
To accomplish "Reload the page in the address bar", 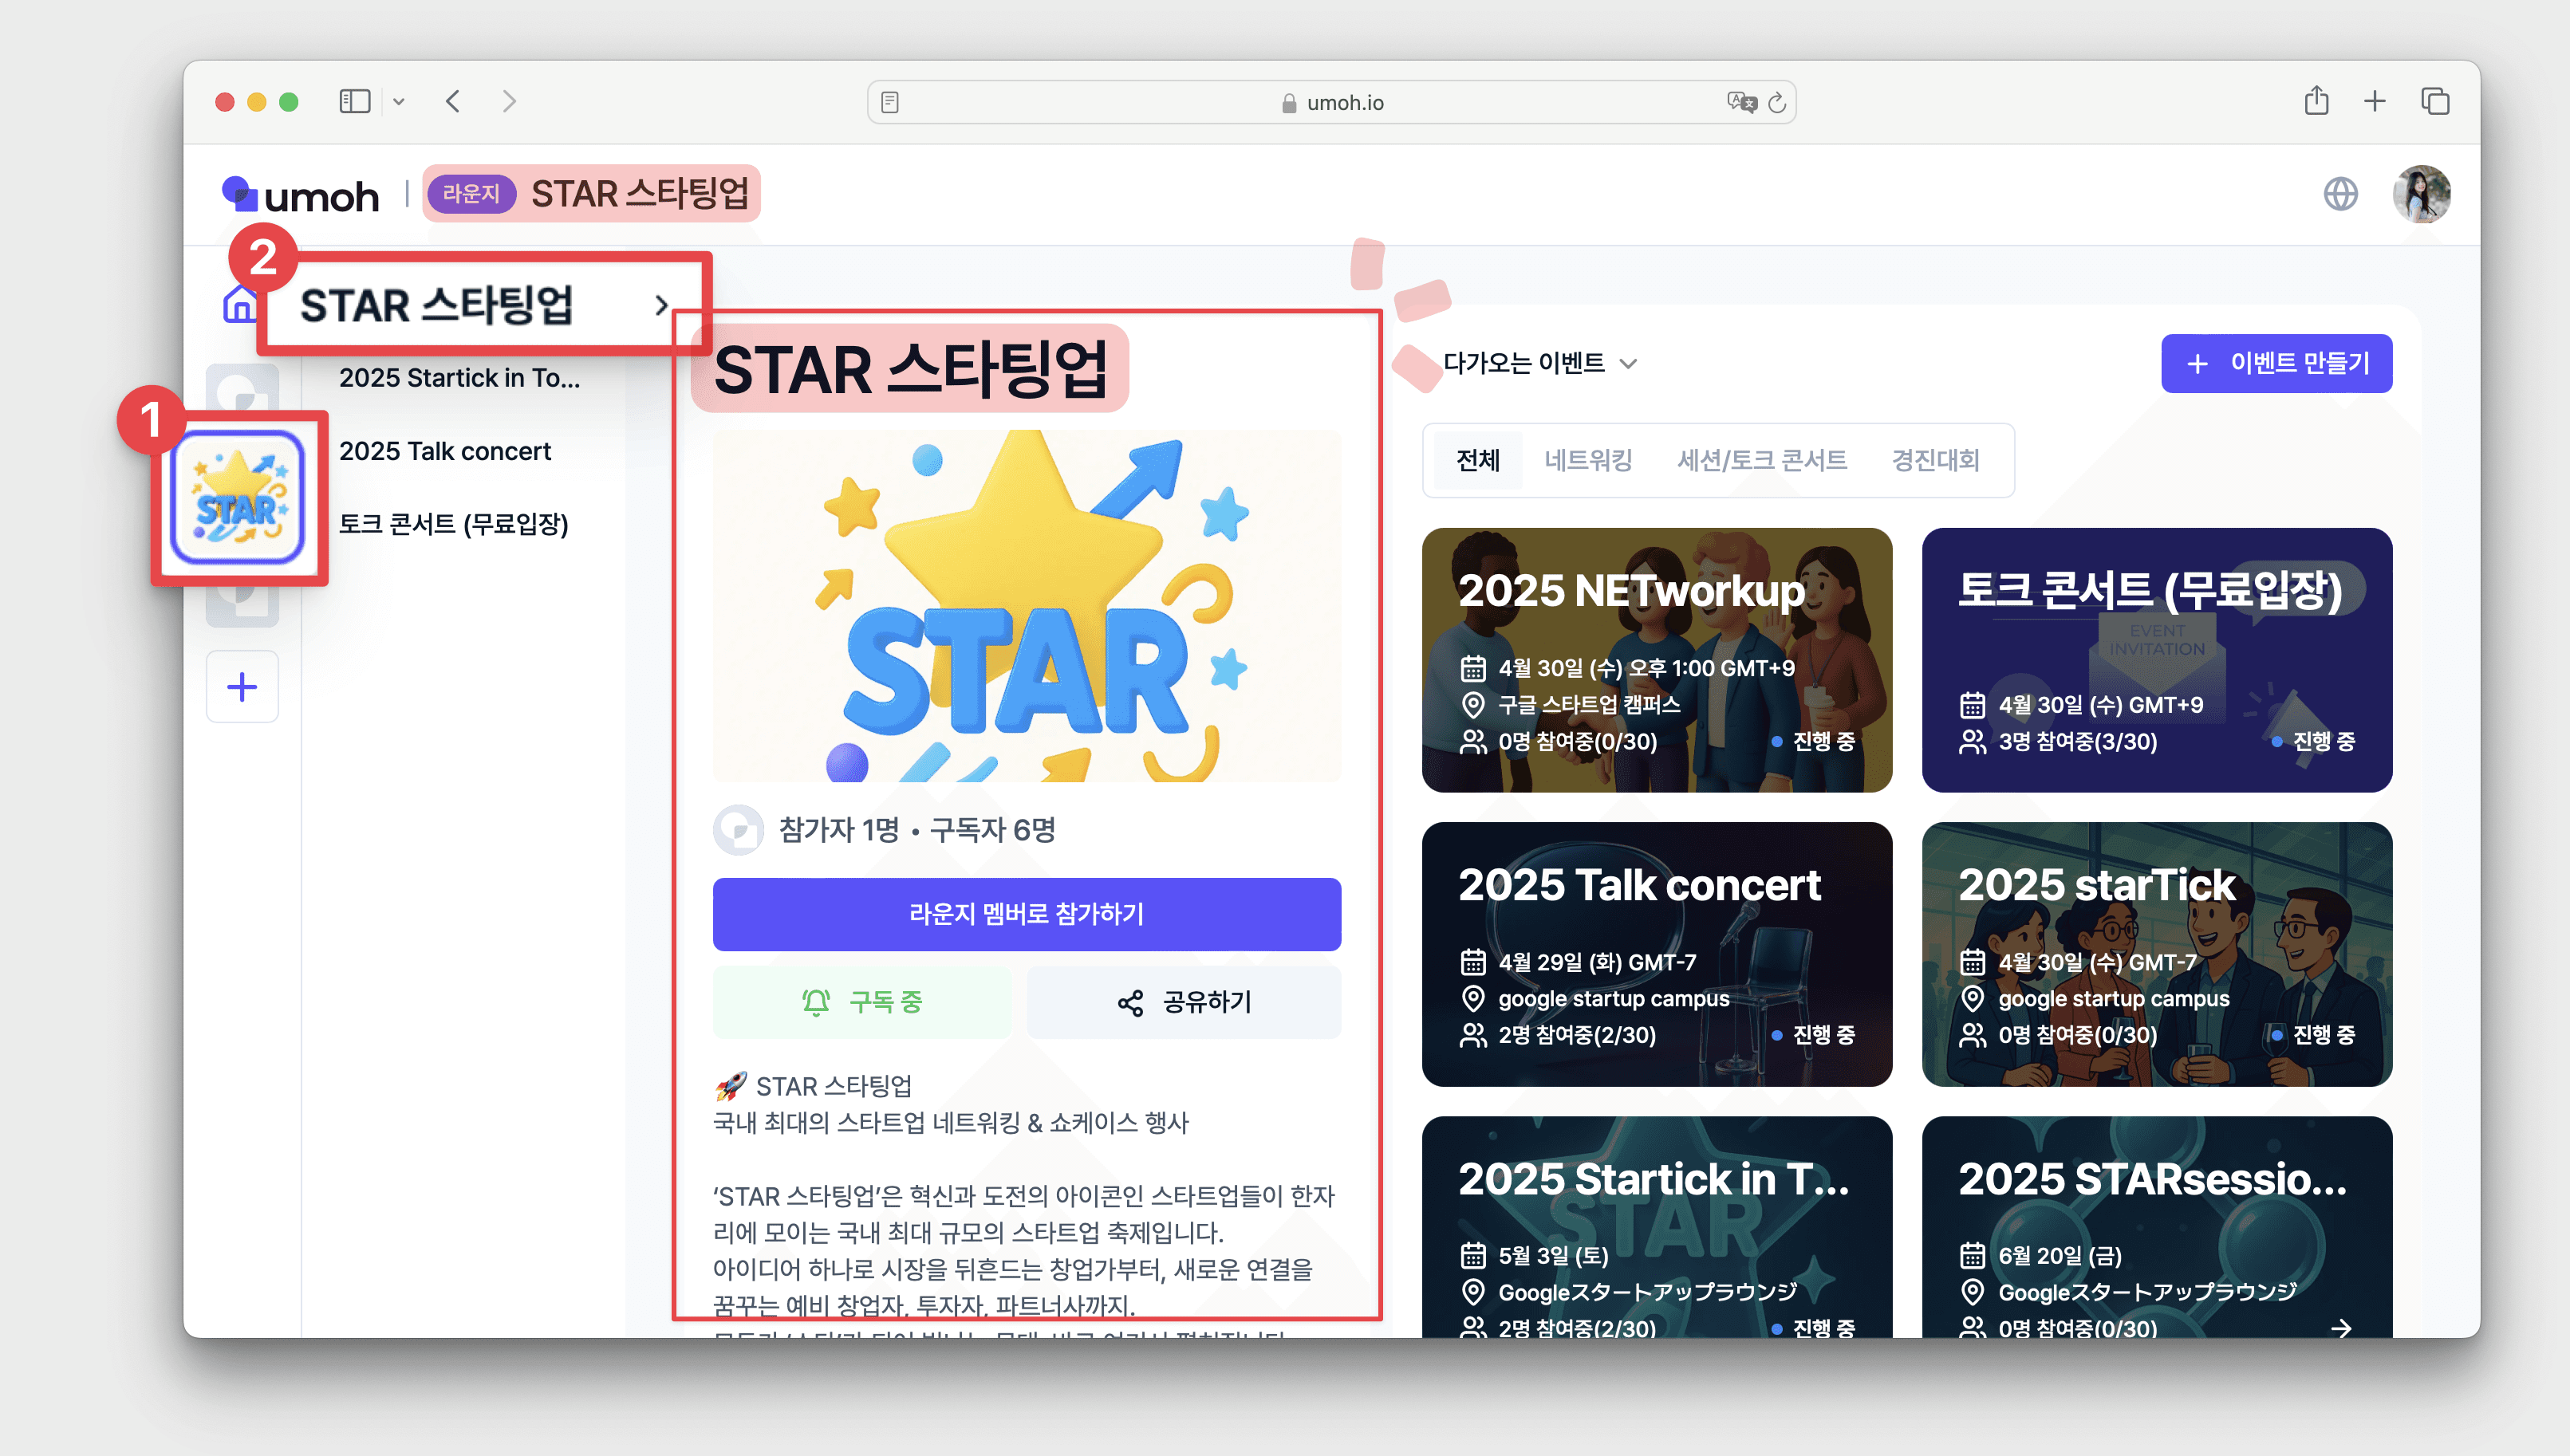I will click(x=1777, y=102).
